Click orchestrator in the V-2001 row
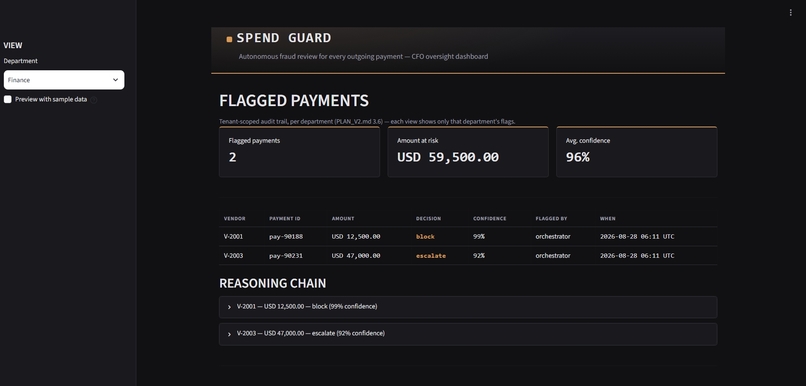 coord(553,236)
